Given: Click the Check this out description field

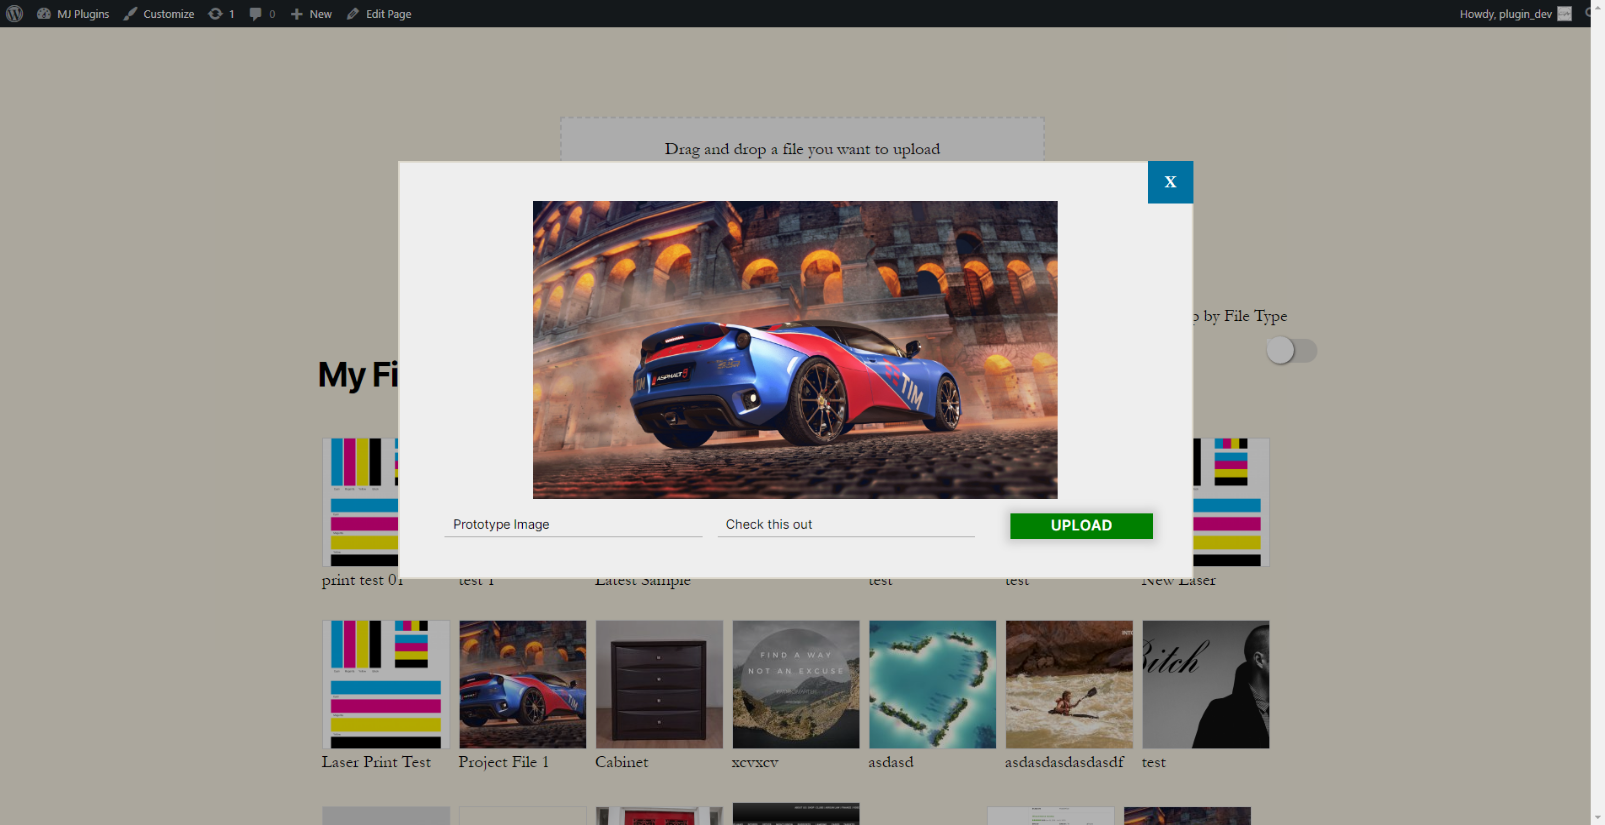Looking at the screenshot, I should pos(846,524).
